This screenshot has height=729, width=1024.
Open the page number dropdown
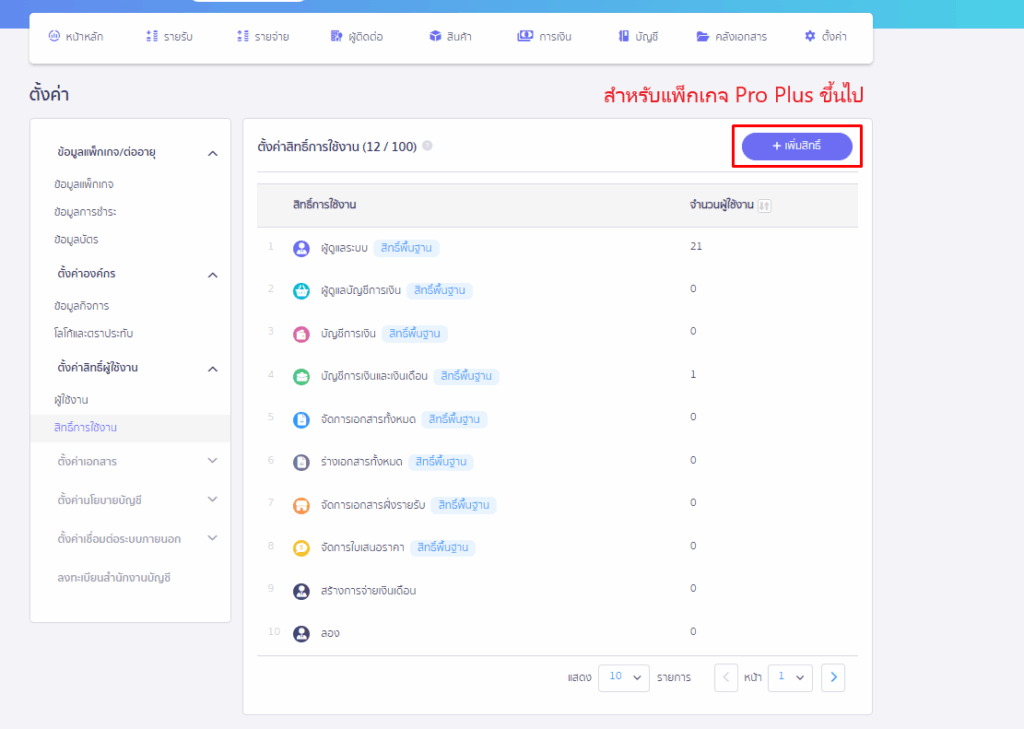point(790,677)
